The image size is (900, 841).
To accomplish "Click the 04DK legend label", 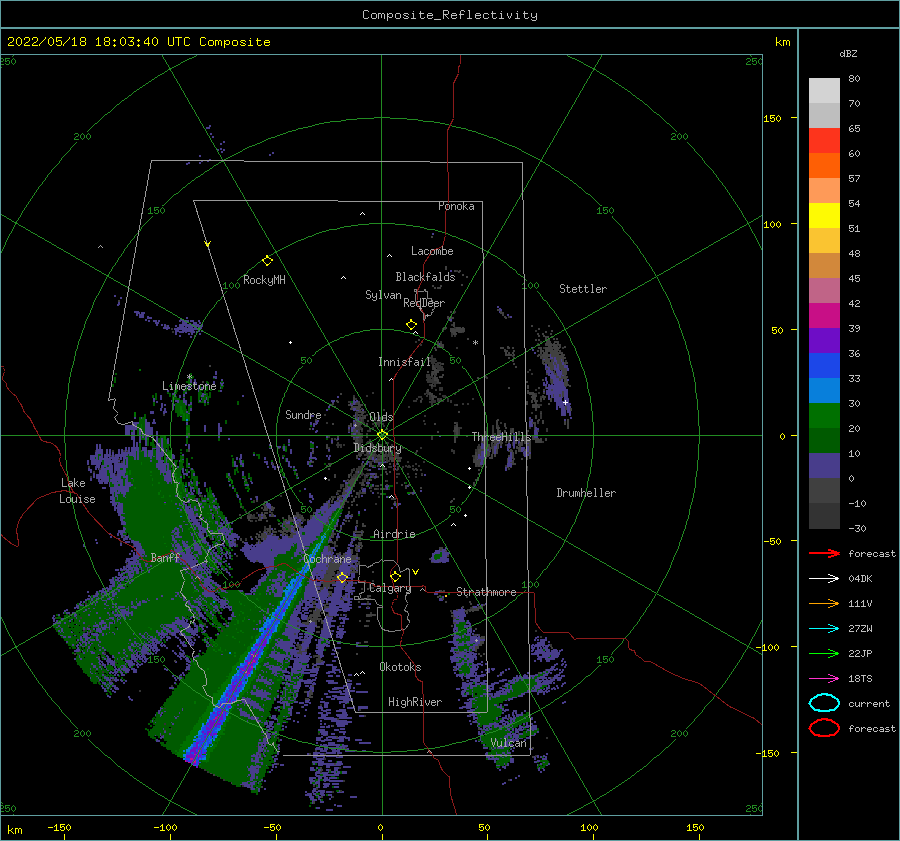I will point(860,579).
